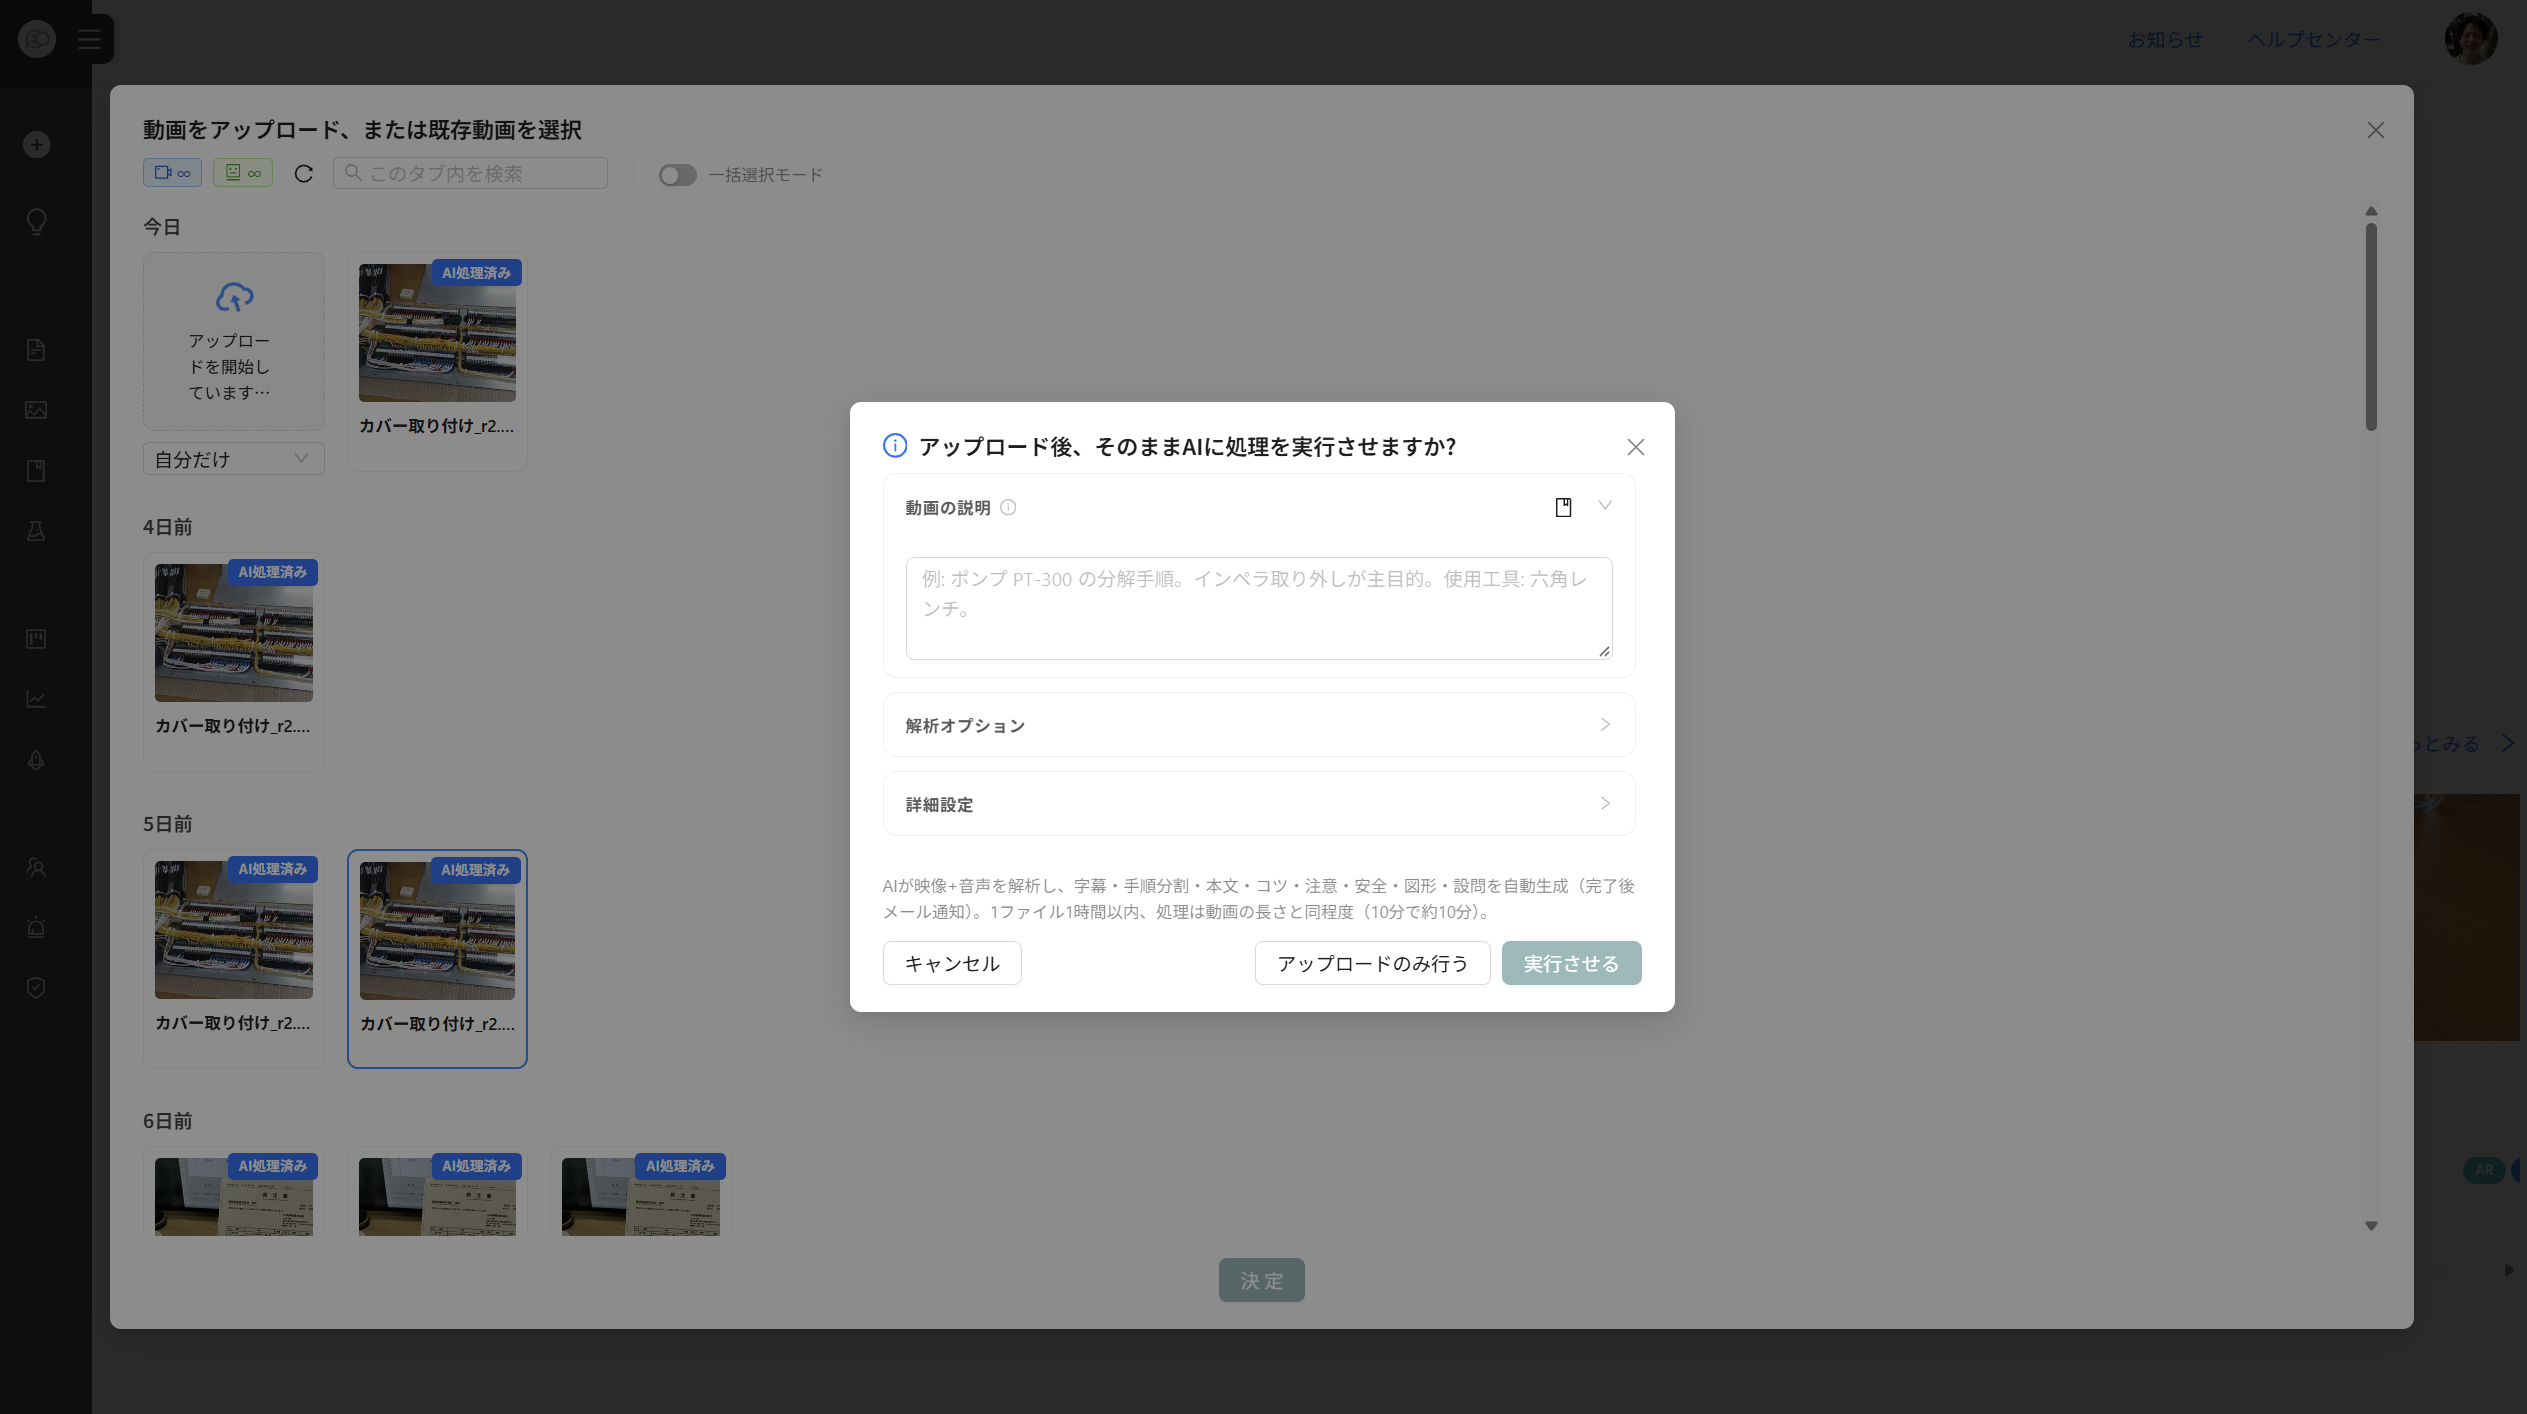Viewport: 2527px width, 1414px height.
Task: Click the もっとみる arrow on the right
Action: coord(2508,743)
